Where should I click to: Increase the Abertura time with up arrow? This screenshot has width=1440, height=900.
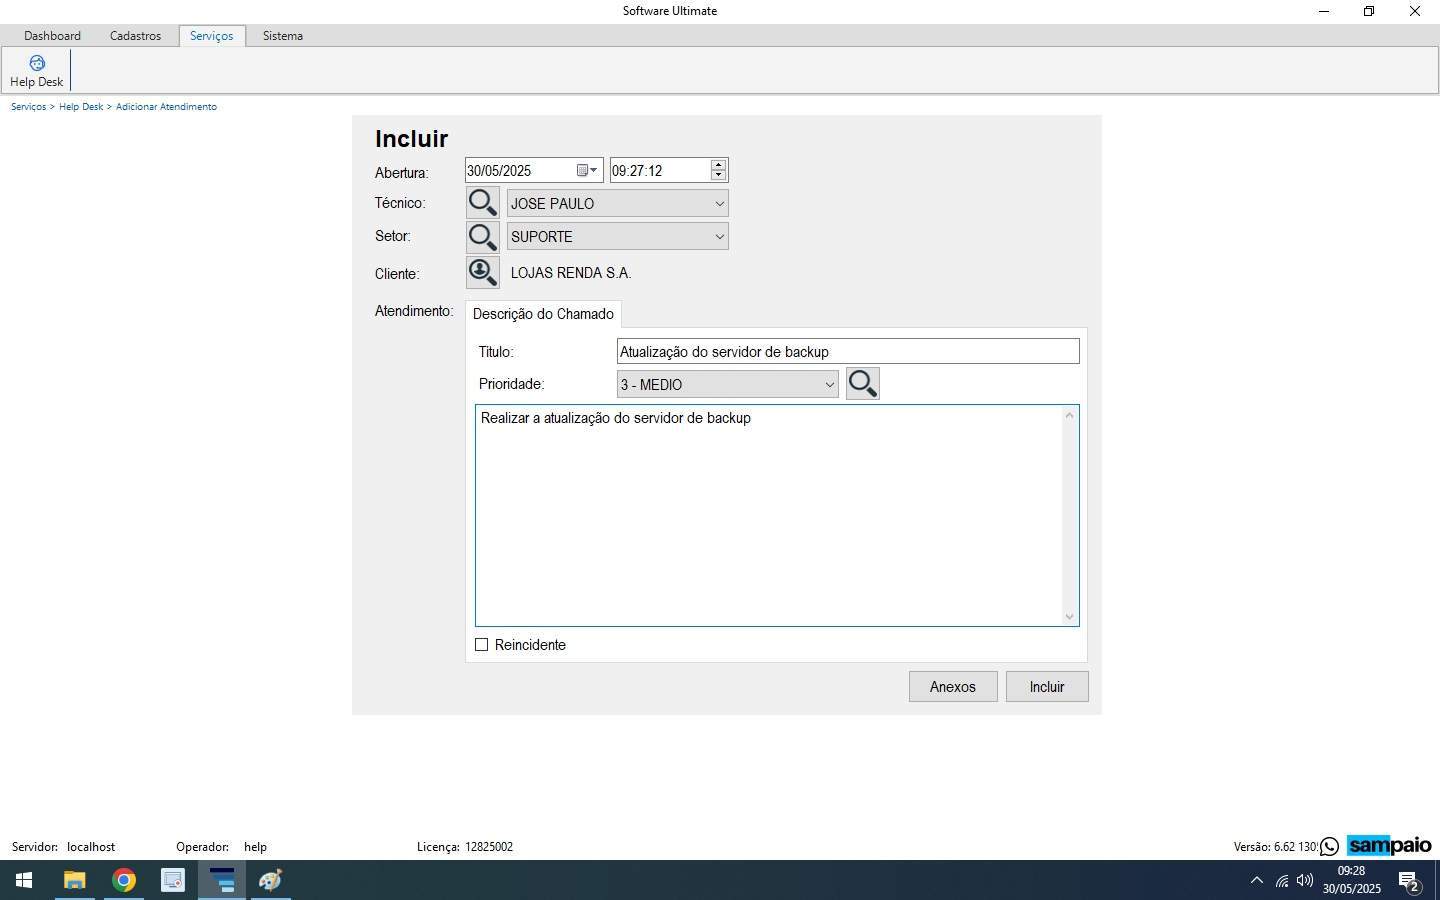click(x=718, y=165)
